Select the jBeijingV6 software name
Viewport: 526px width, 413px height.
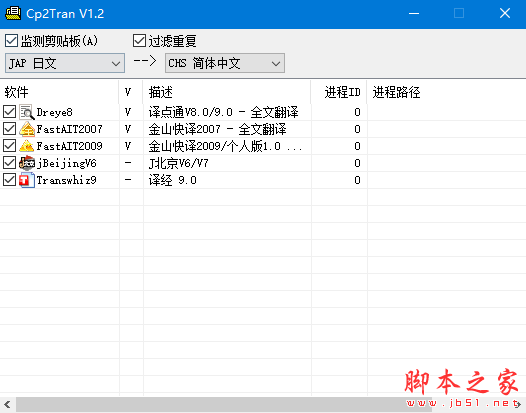tap(66, 163)
